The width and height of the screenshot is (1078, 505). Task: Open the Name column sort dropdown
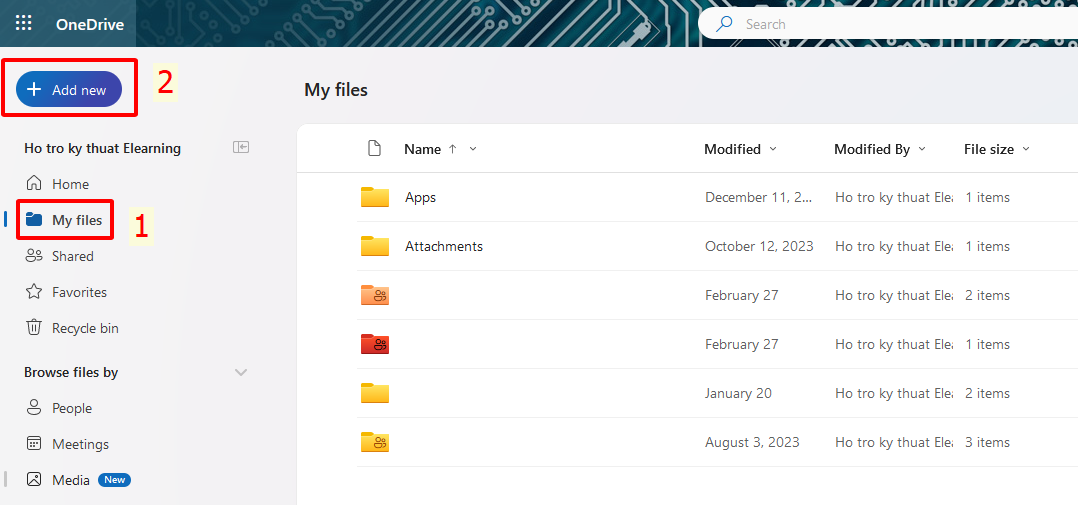473,149
